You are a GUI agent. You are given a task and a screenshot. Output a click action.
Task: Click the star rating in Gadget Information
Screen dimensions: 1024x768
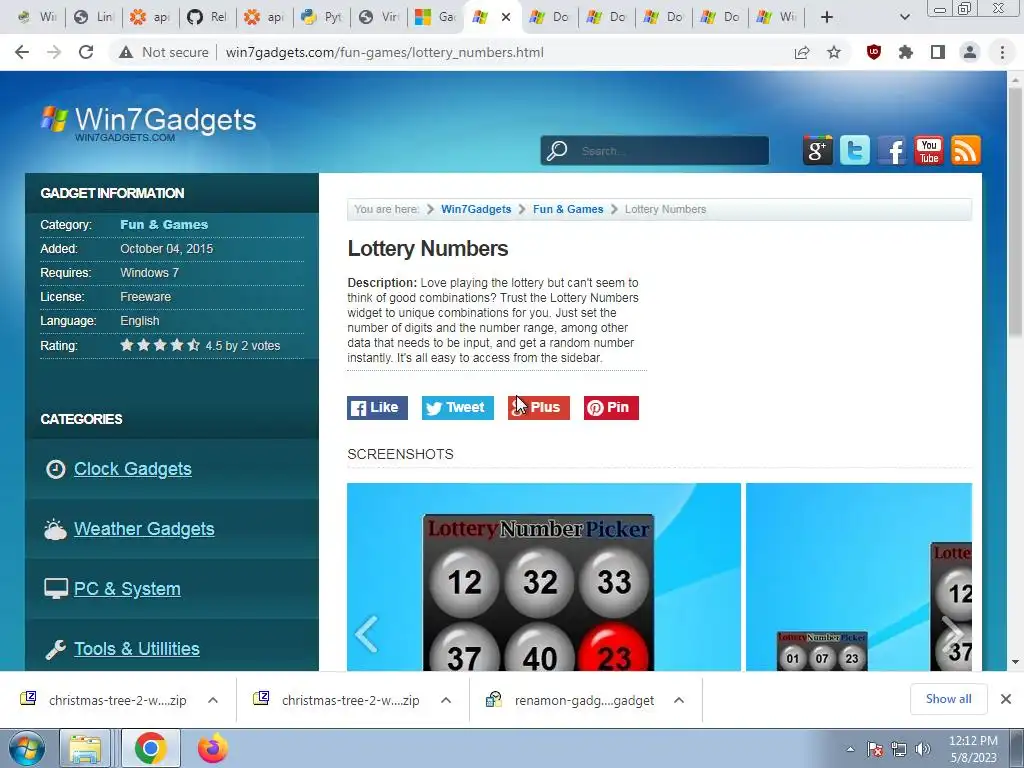(160, 345)
